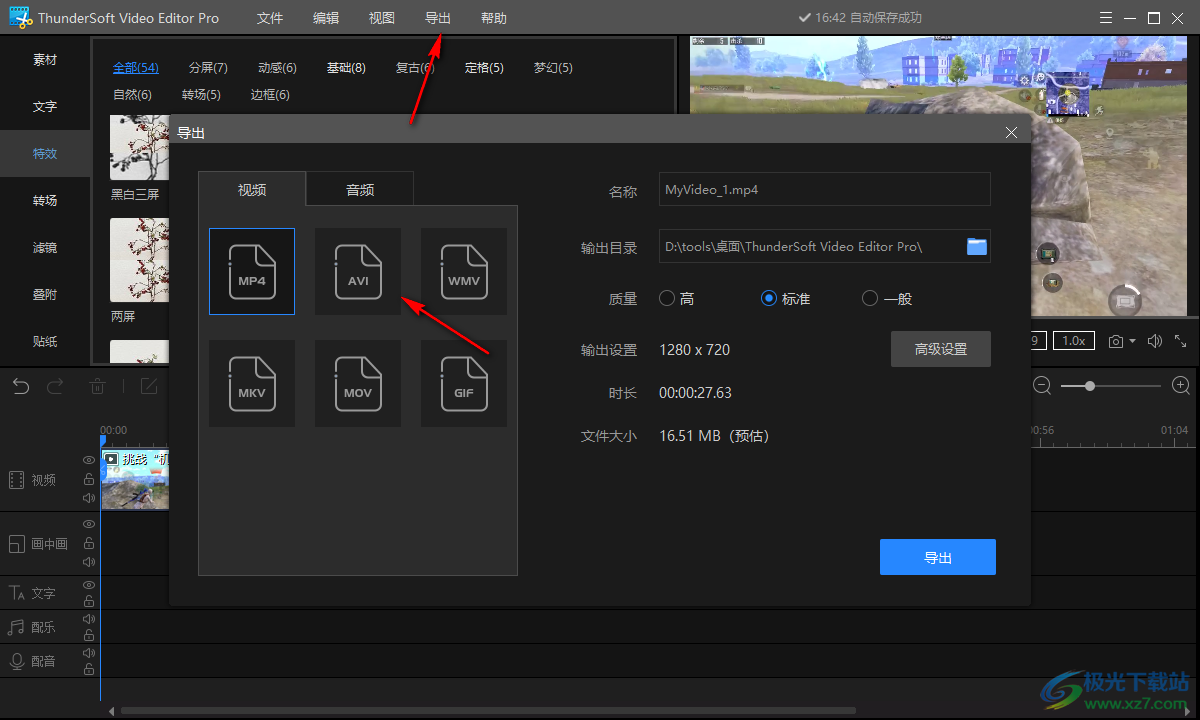Open the 转场 sidebar section
The width and height of the screenshot is (1200, 720).
pos(45,201)
